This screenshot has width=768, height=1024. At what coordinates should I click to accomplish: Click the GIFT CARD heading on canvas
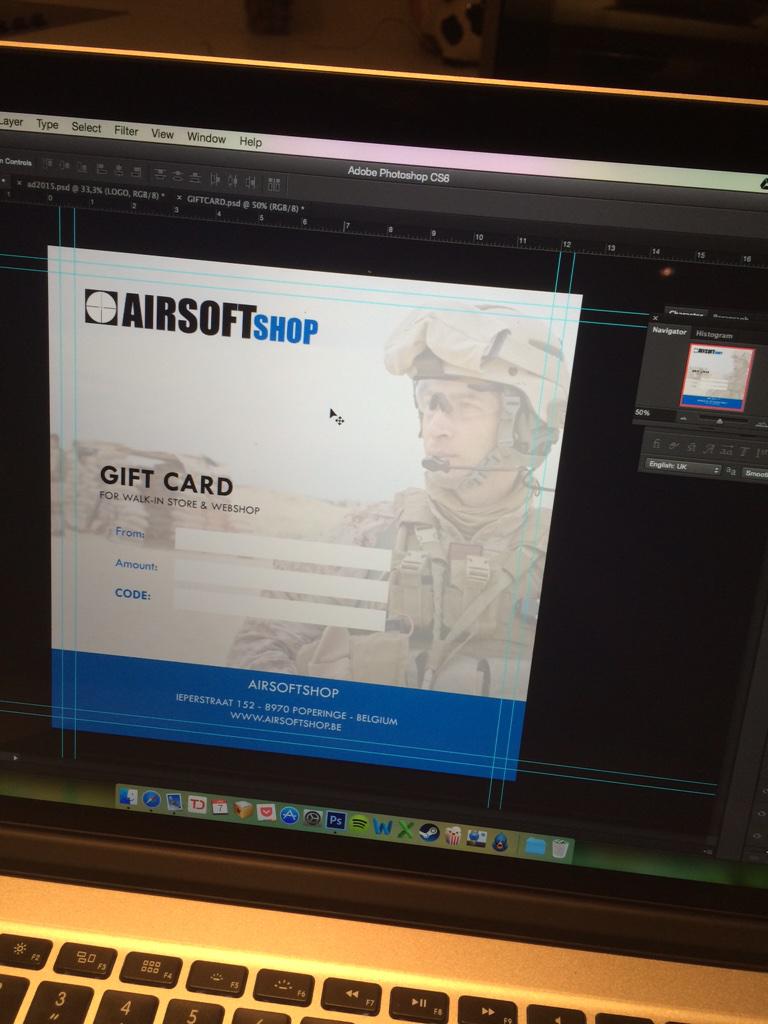167,481
